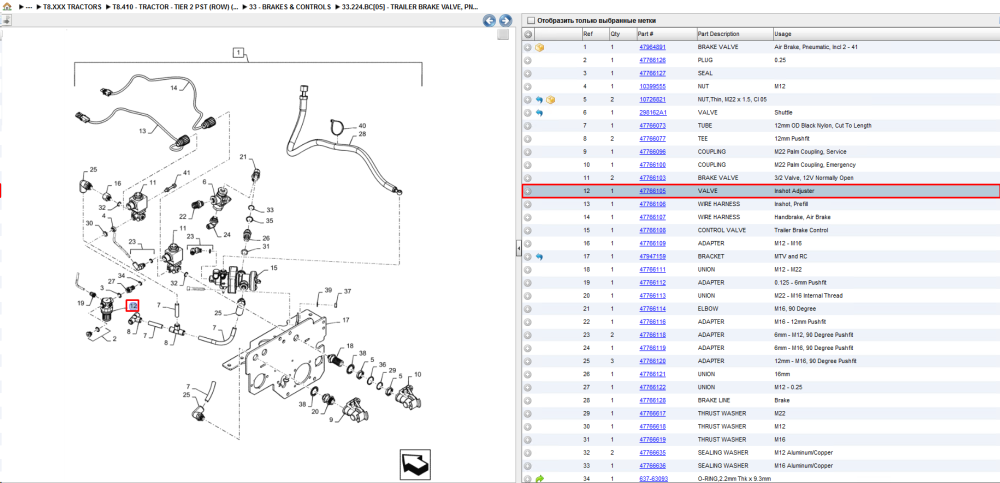Sort by the Part # column header
Image resolution: width=1000 pixels, height=483 pixels.
(665, 34)
